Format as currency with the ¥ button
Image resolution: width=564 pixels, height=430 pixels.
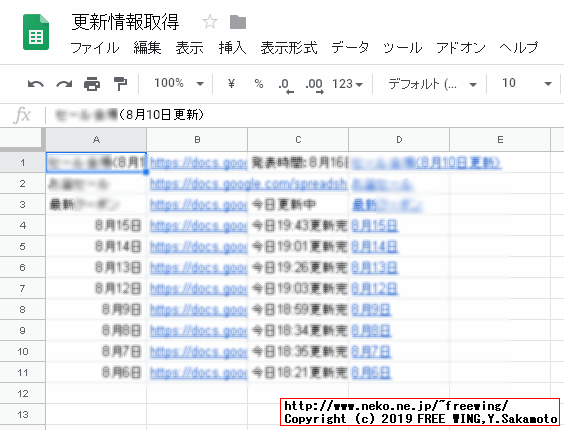click(231, 83)
